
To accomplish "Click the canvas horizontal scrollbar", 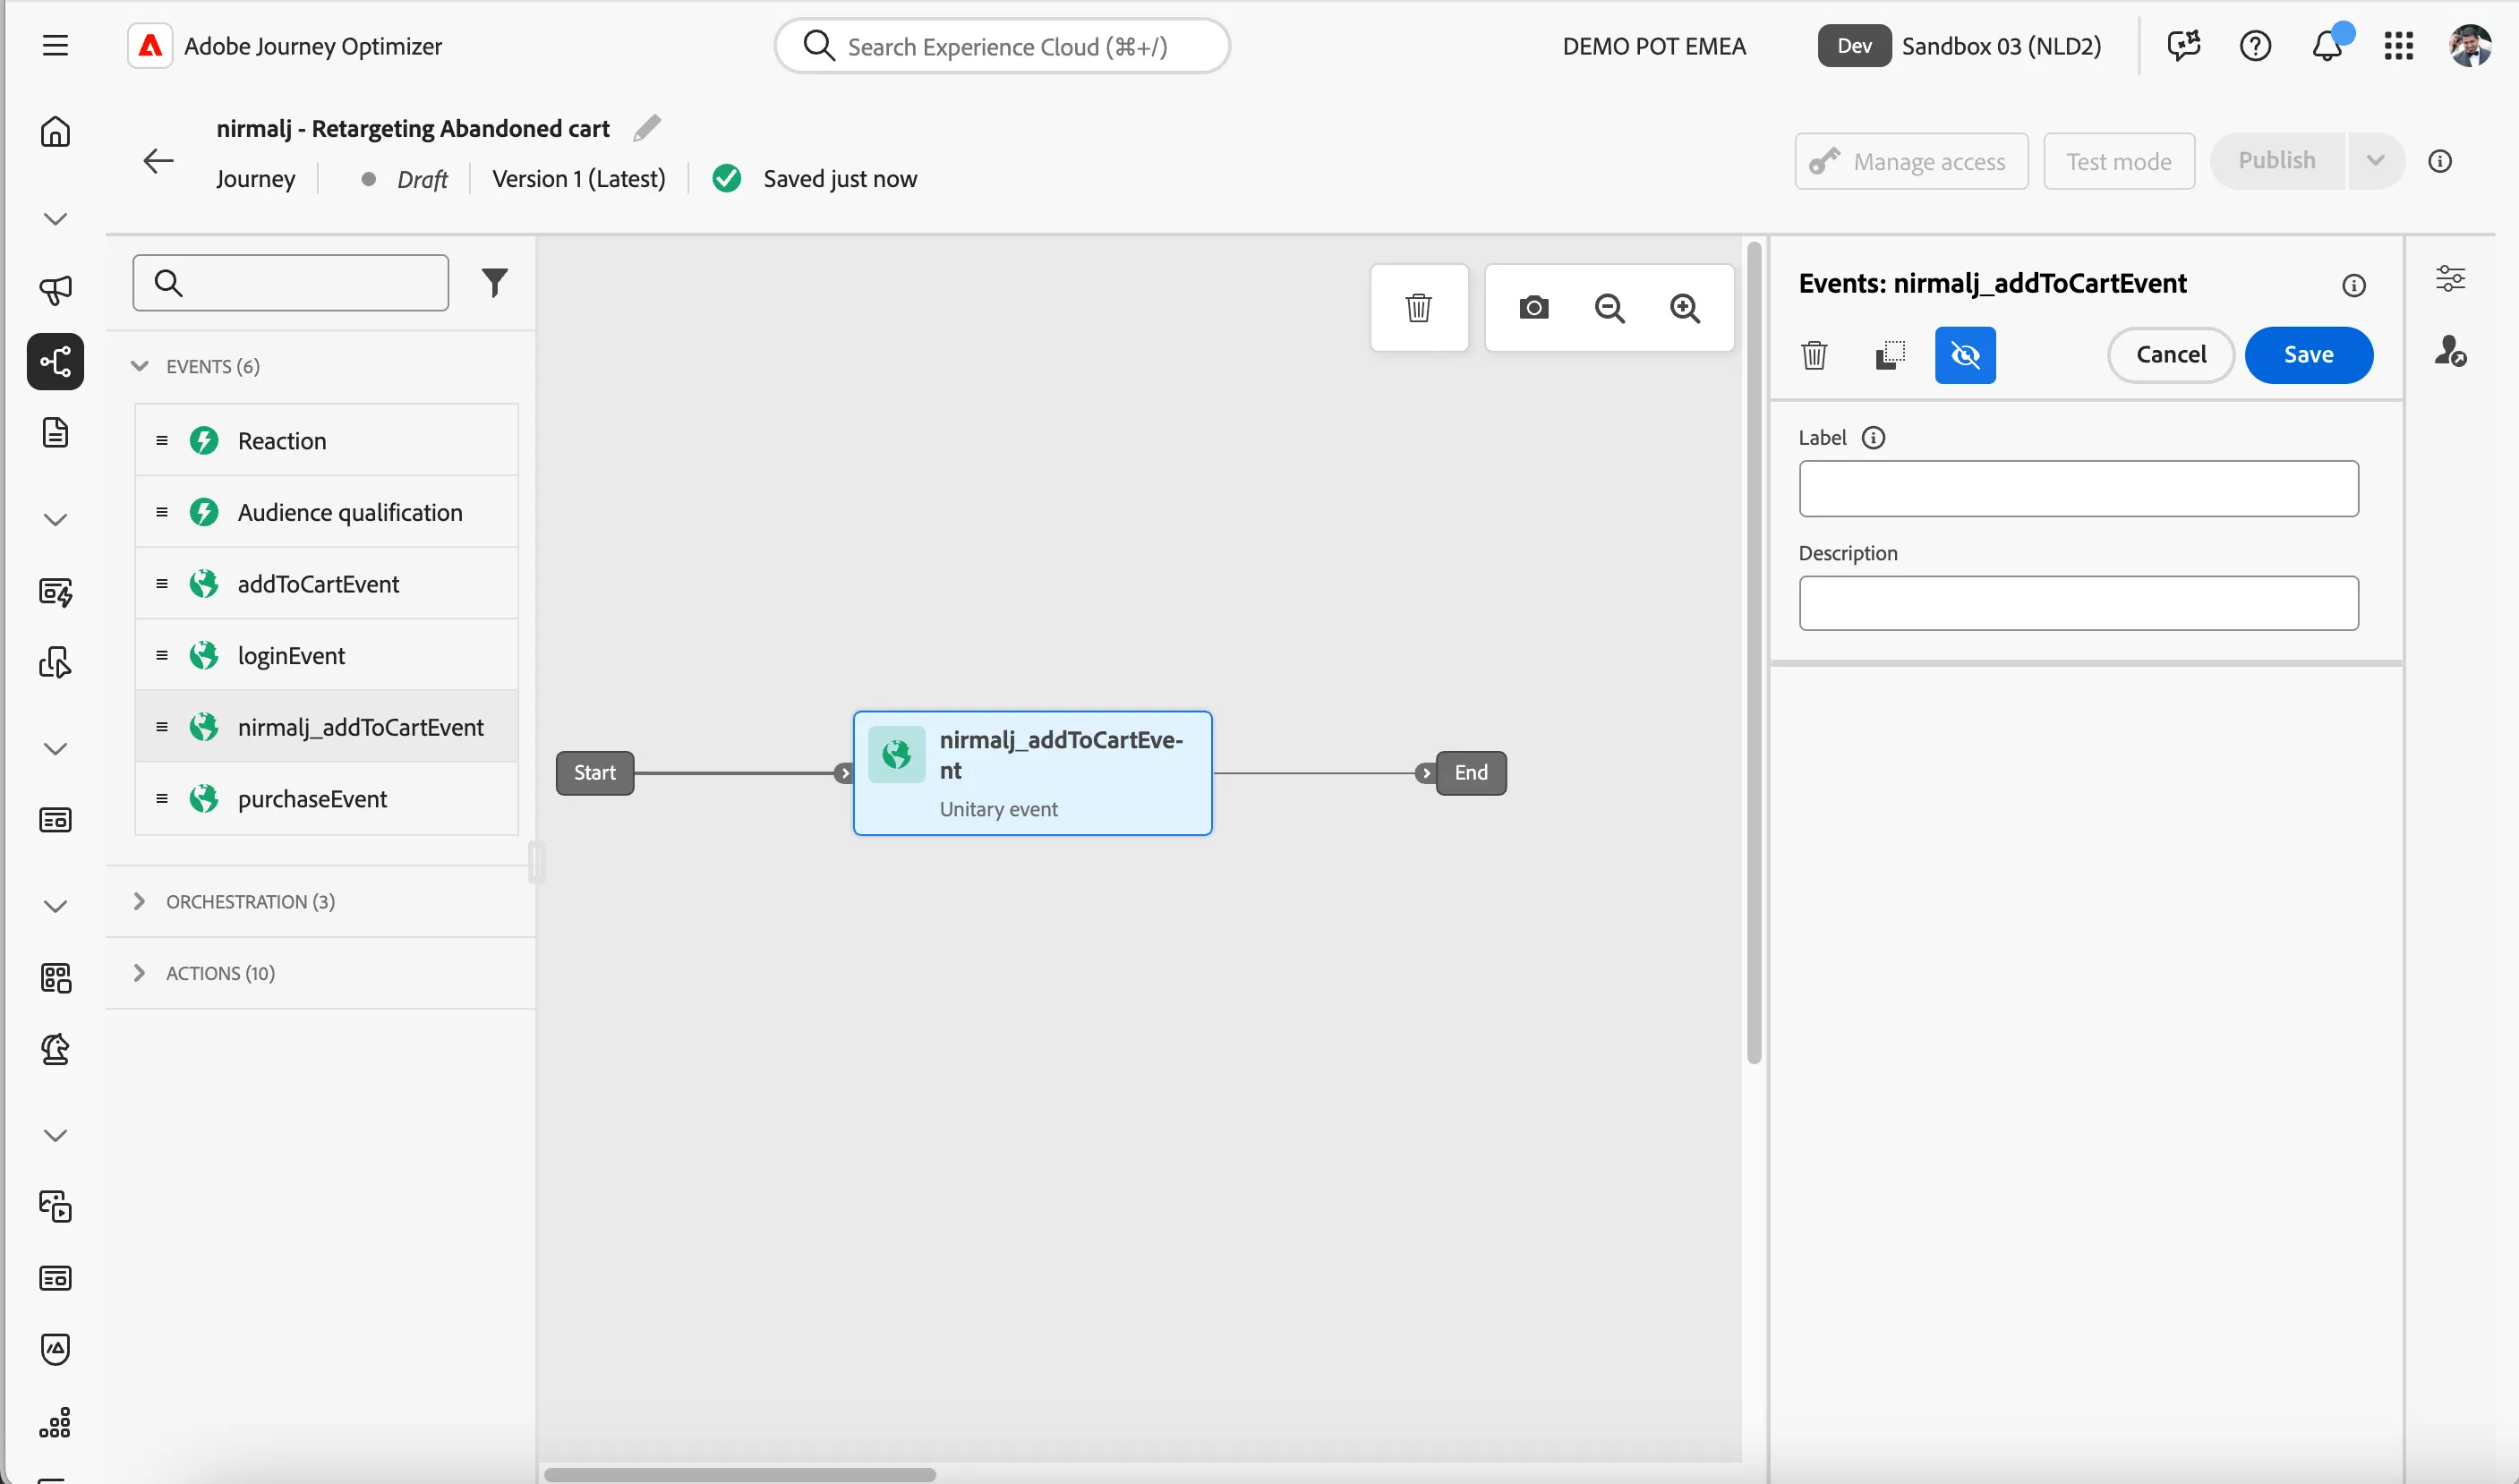I will click(740, 1474).
